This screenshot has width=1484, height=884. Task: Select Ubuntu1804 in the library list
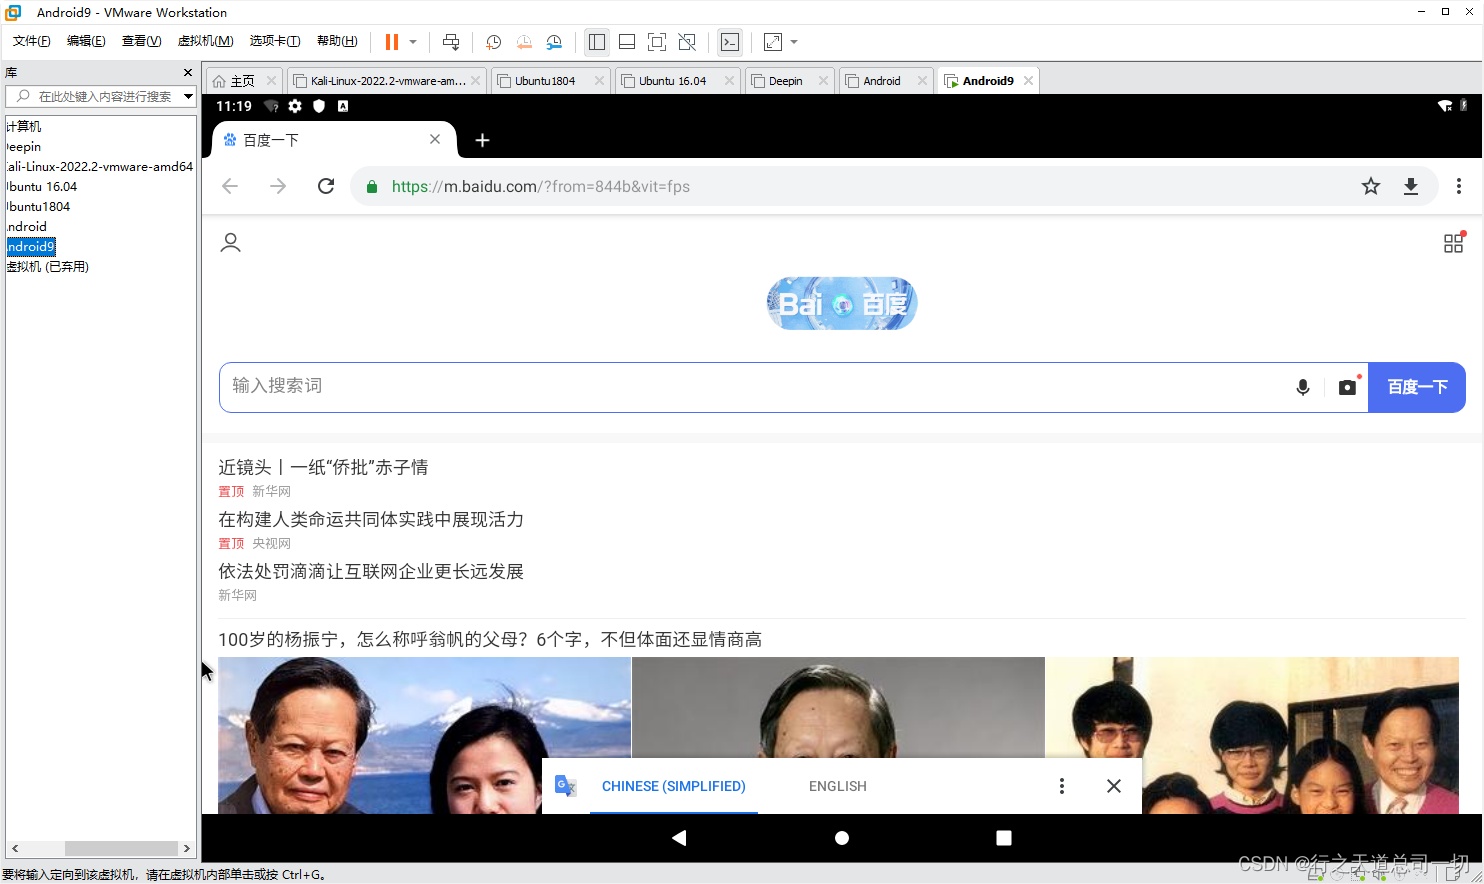38,207
